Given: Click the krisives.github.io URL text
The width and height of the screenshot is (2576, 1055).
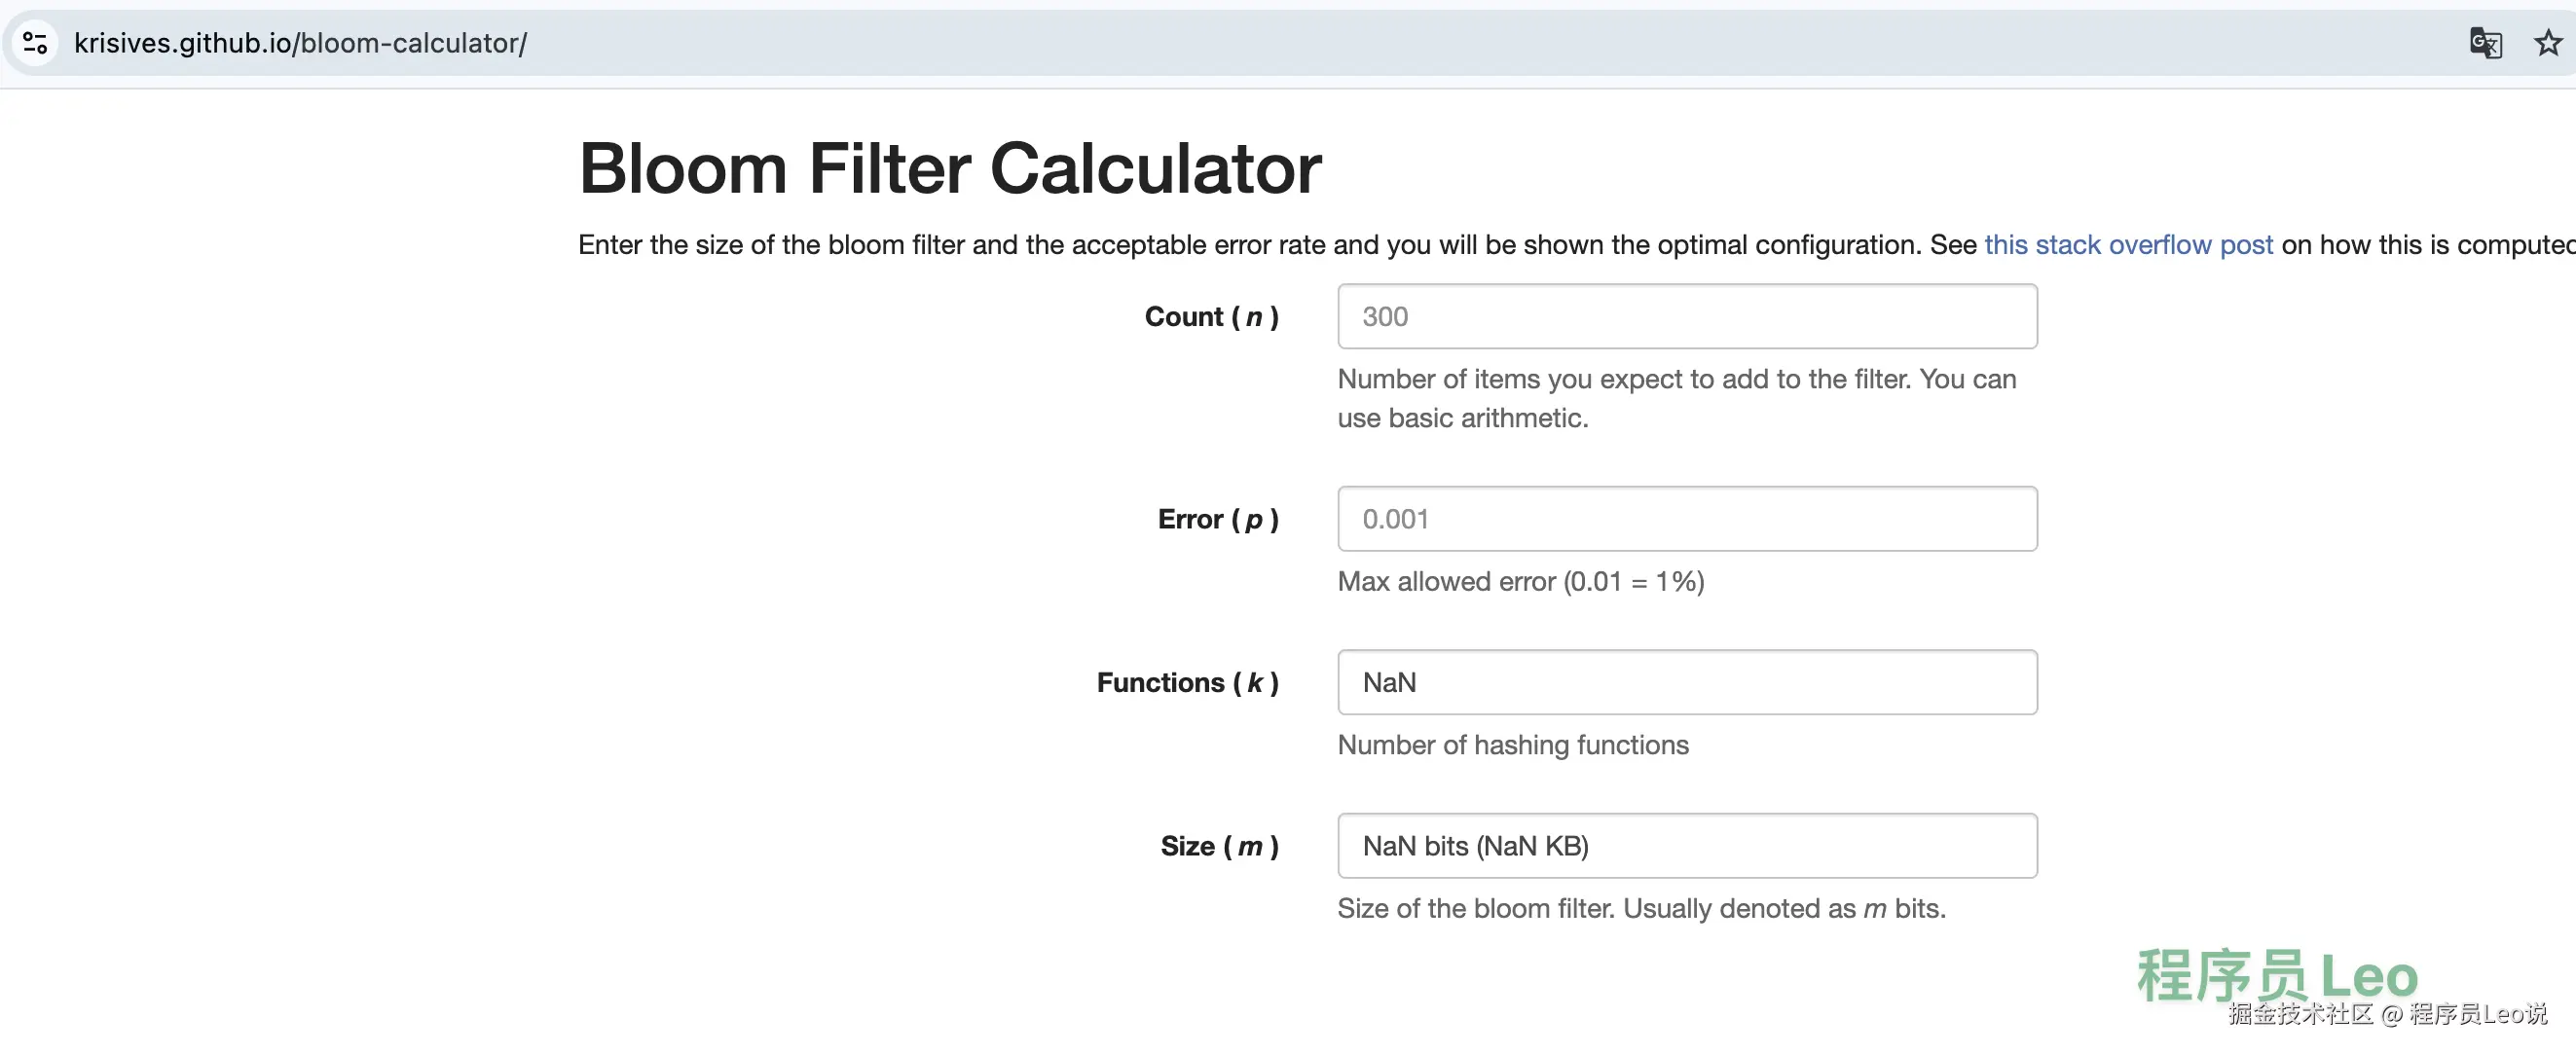Looking at the screenshot, I should pos(300,43).
